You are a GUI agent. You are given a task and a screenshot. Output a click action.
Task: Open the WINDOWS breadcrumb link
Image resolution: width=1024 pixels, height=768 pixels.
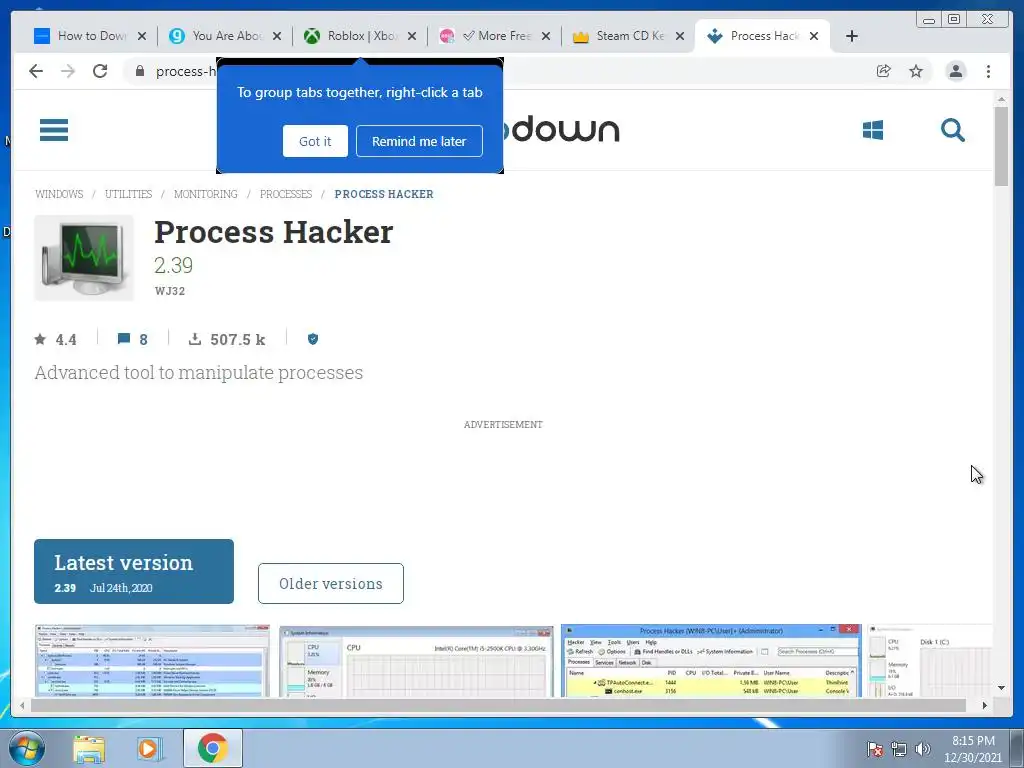[x=59, y=194]
